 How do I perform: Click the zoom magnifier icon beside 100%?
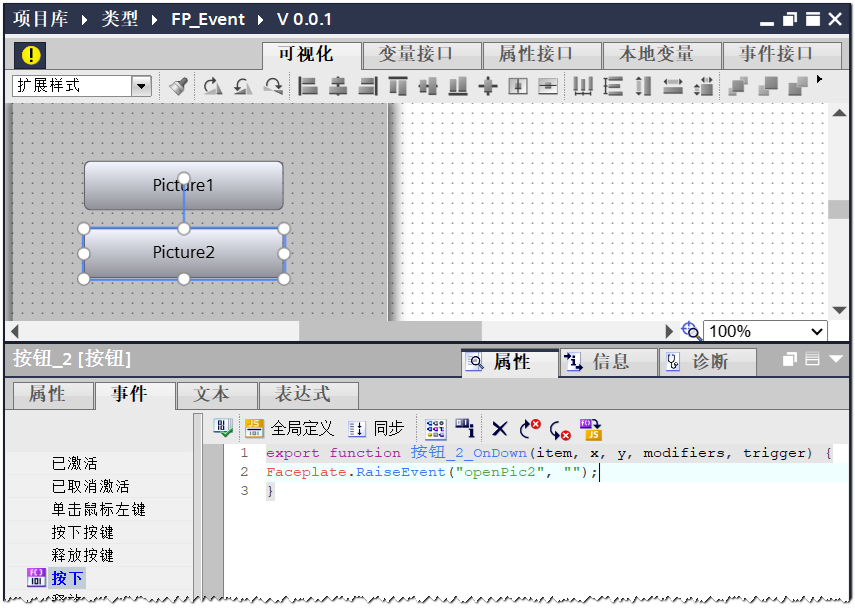pos(690,331)
